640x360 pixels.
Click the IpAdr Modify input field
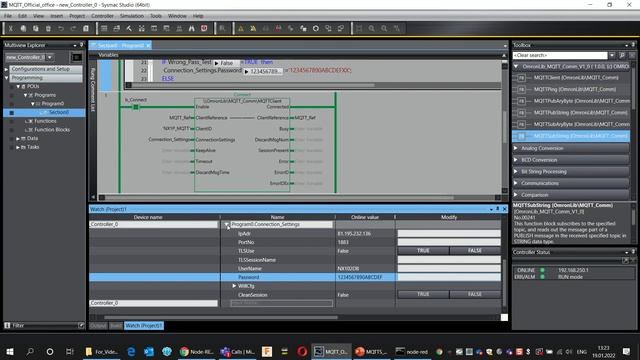tap(449, 233)
